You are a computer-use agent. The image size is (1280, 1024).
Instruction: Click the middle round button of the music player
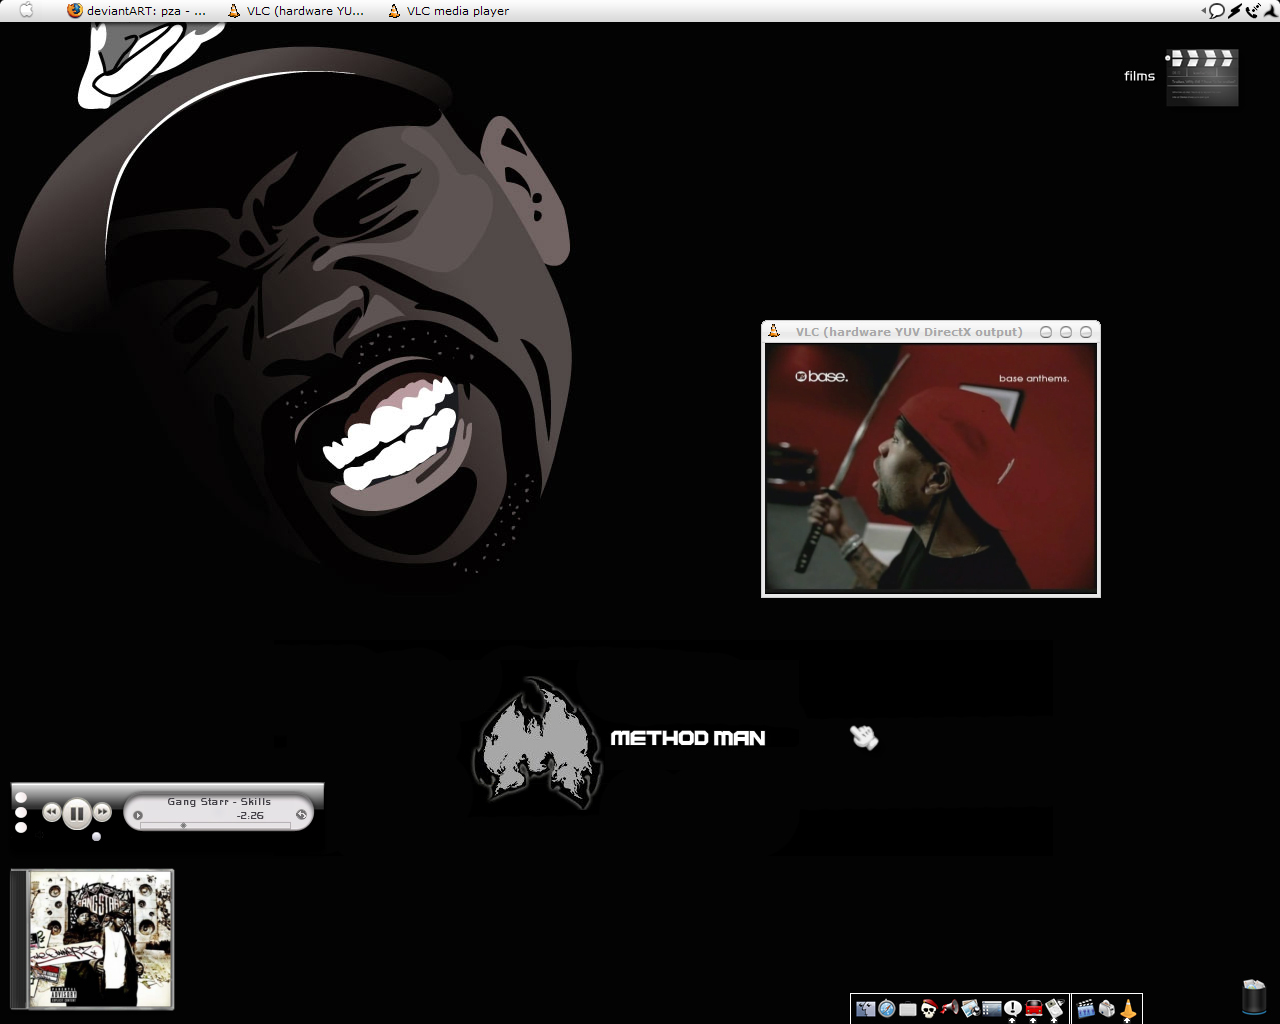coord(21,812)
